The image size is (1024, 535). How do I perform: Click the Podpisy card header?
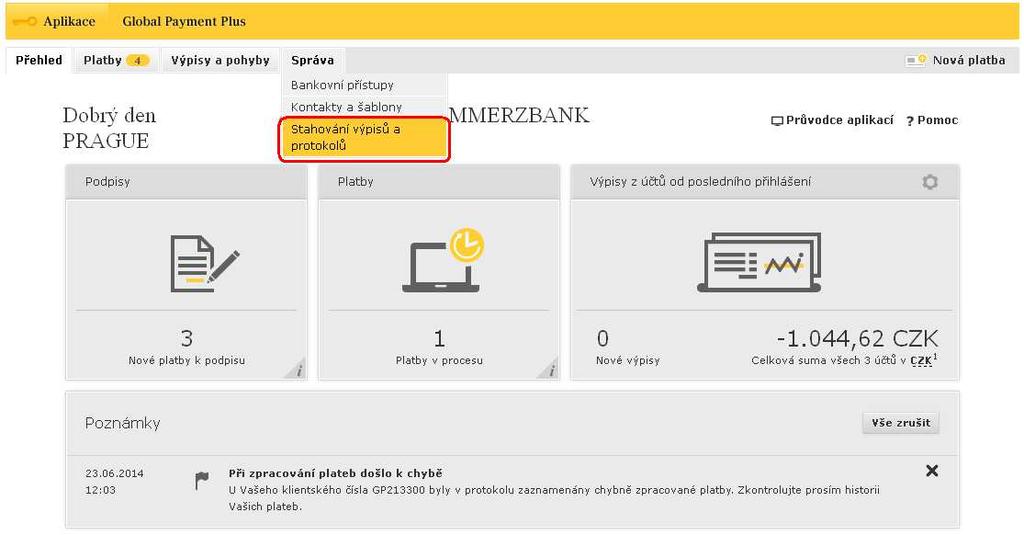pyautogui.click(x=186, y=182)
